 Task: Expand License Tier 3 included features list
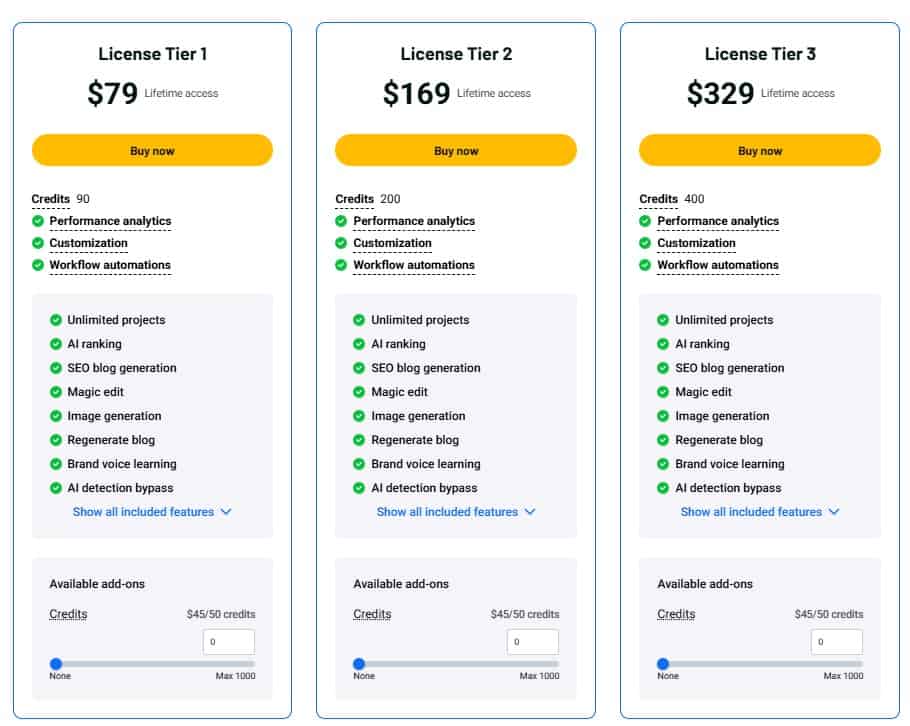760,512
